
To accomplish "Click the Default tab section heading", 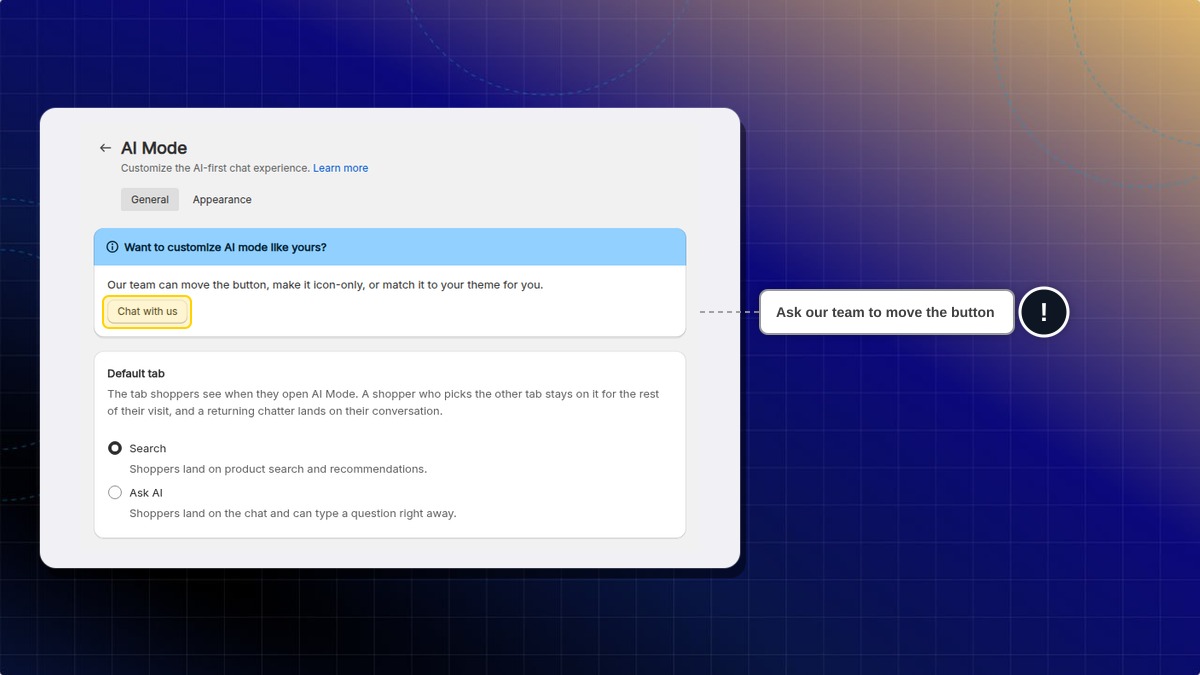I will [x=136, y=373].
